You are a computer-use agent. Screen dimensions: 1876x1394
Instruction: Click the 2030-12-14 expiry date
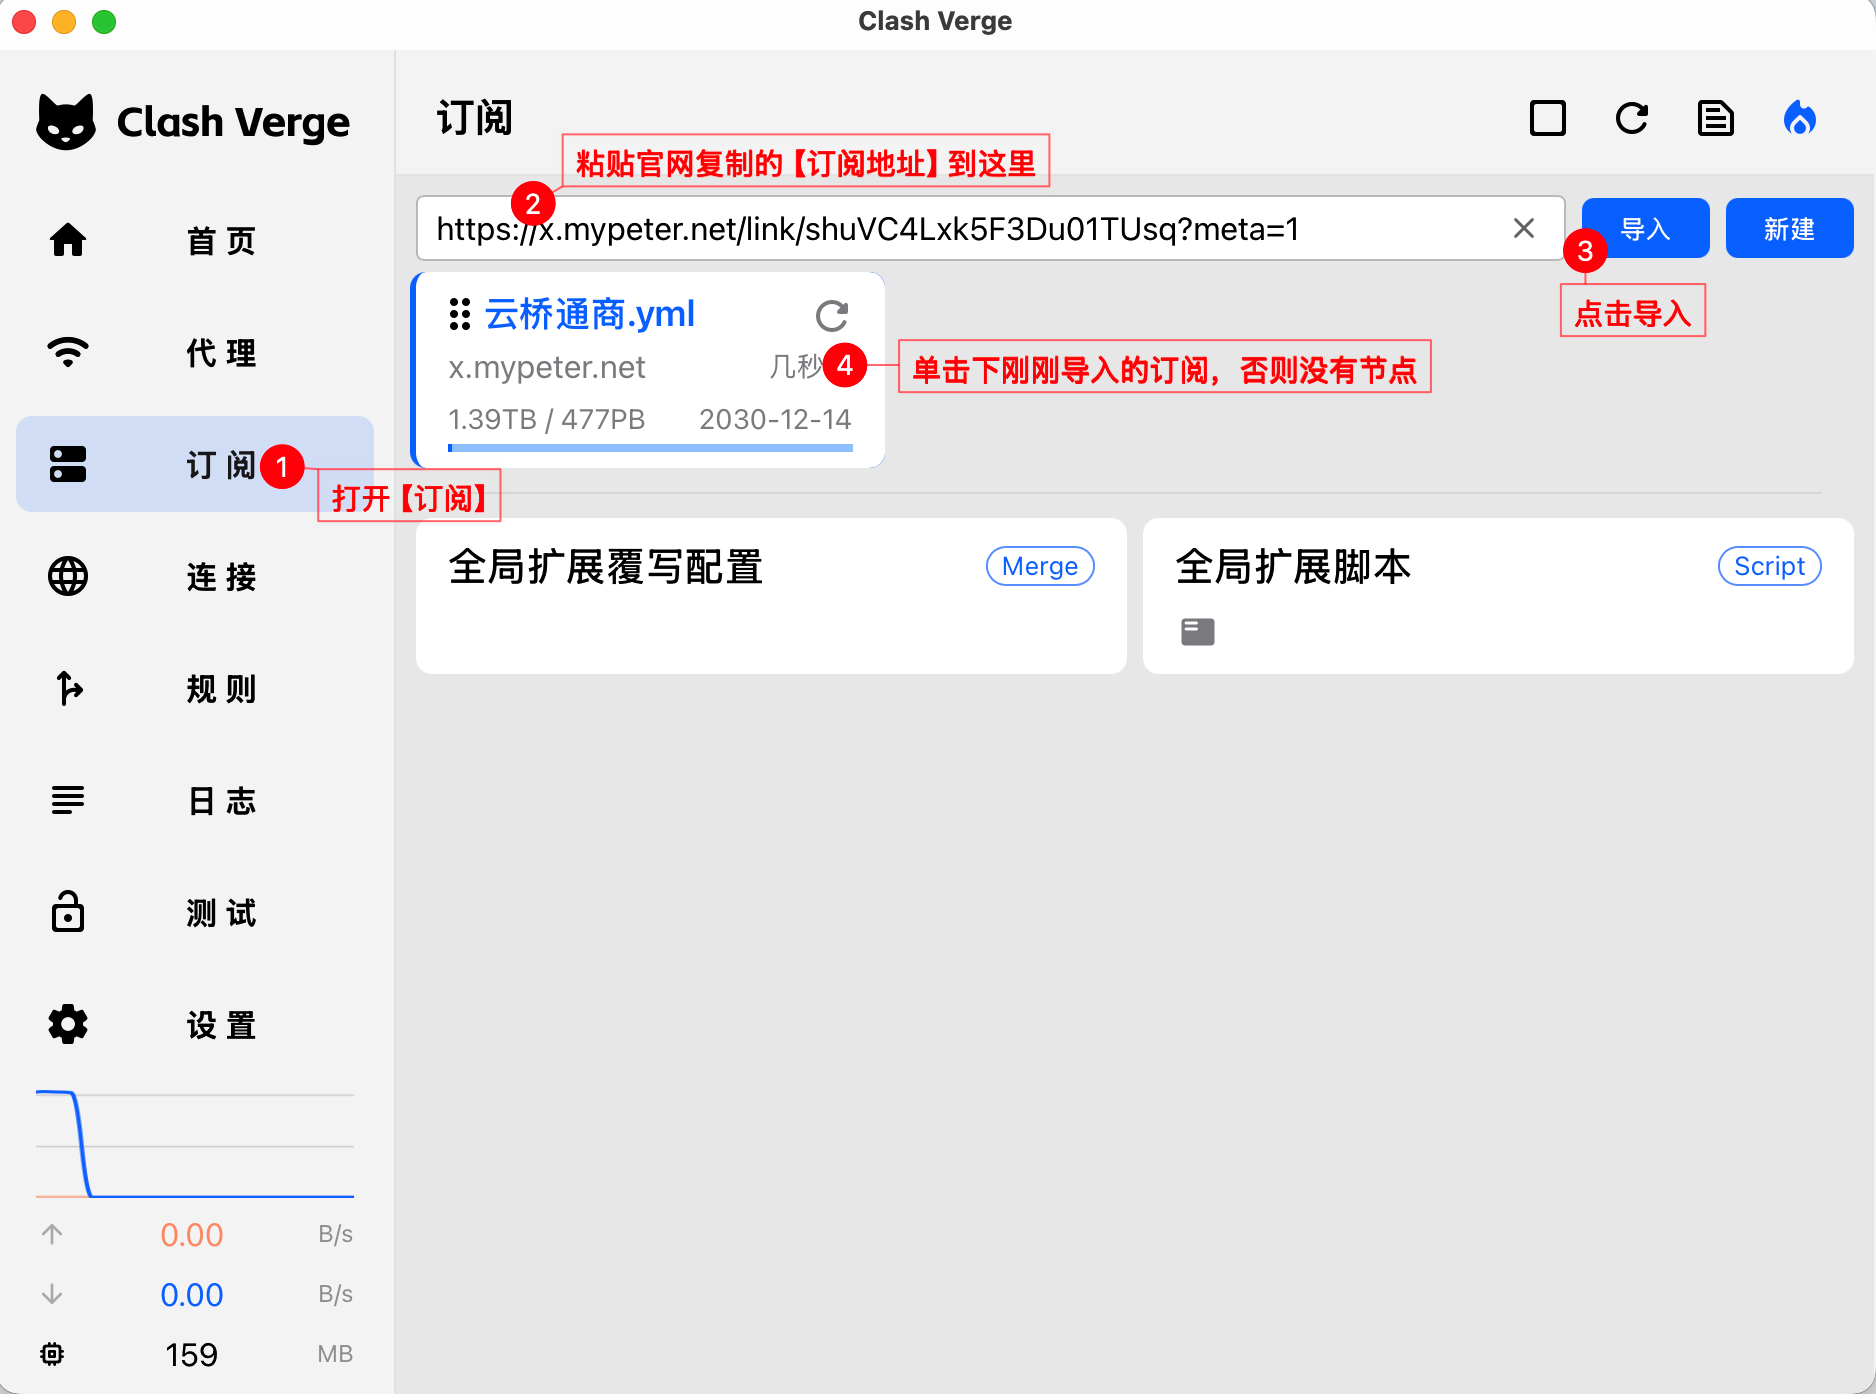click(775, 419)
